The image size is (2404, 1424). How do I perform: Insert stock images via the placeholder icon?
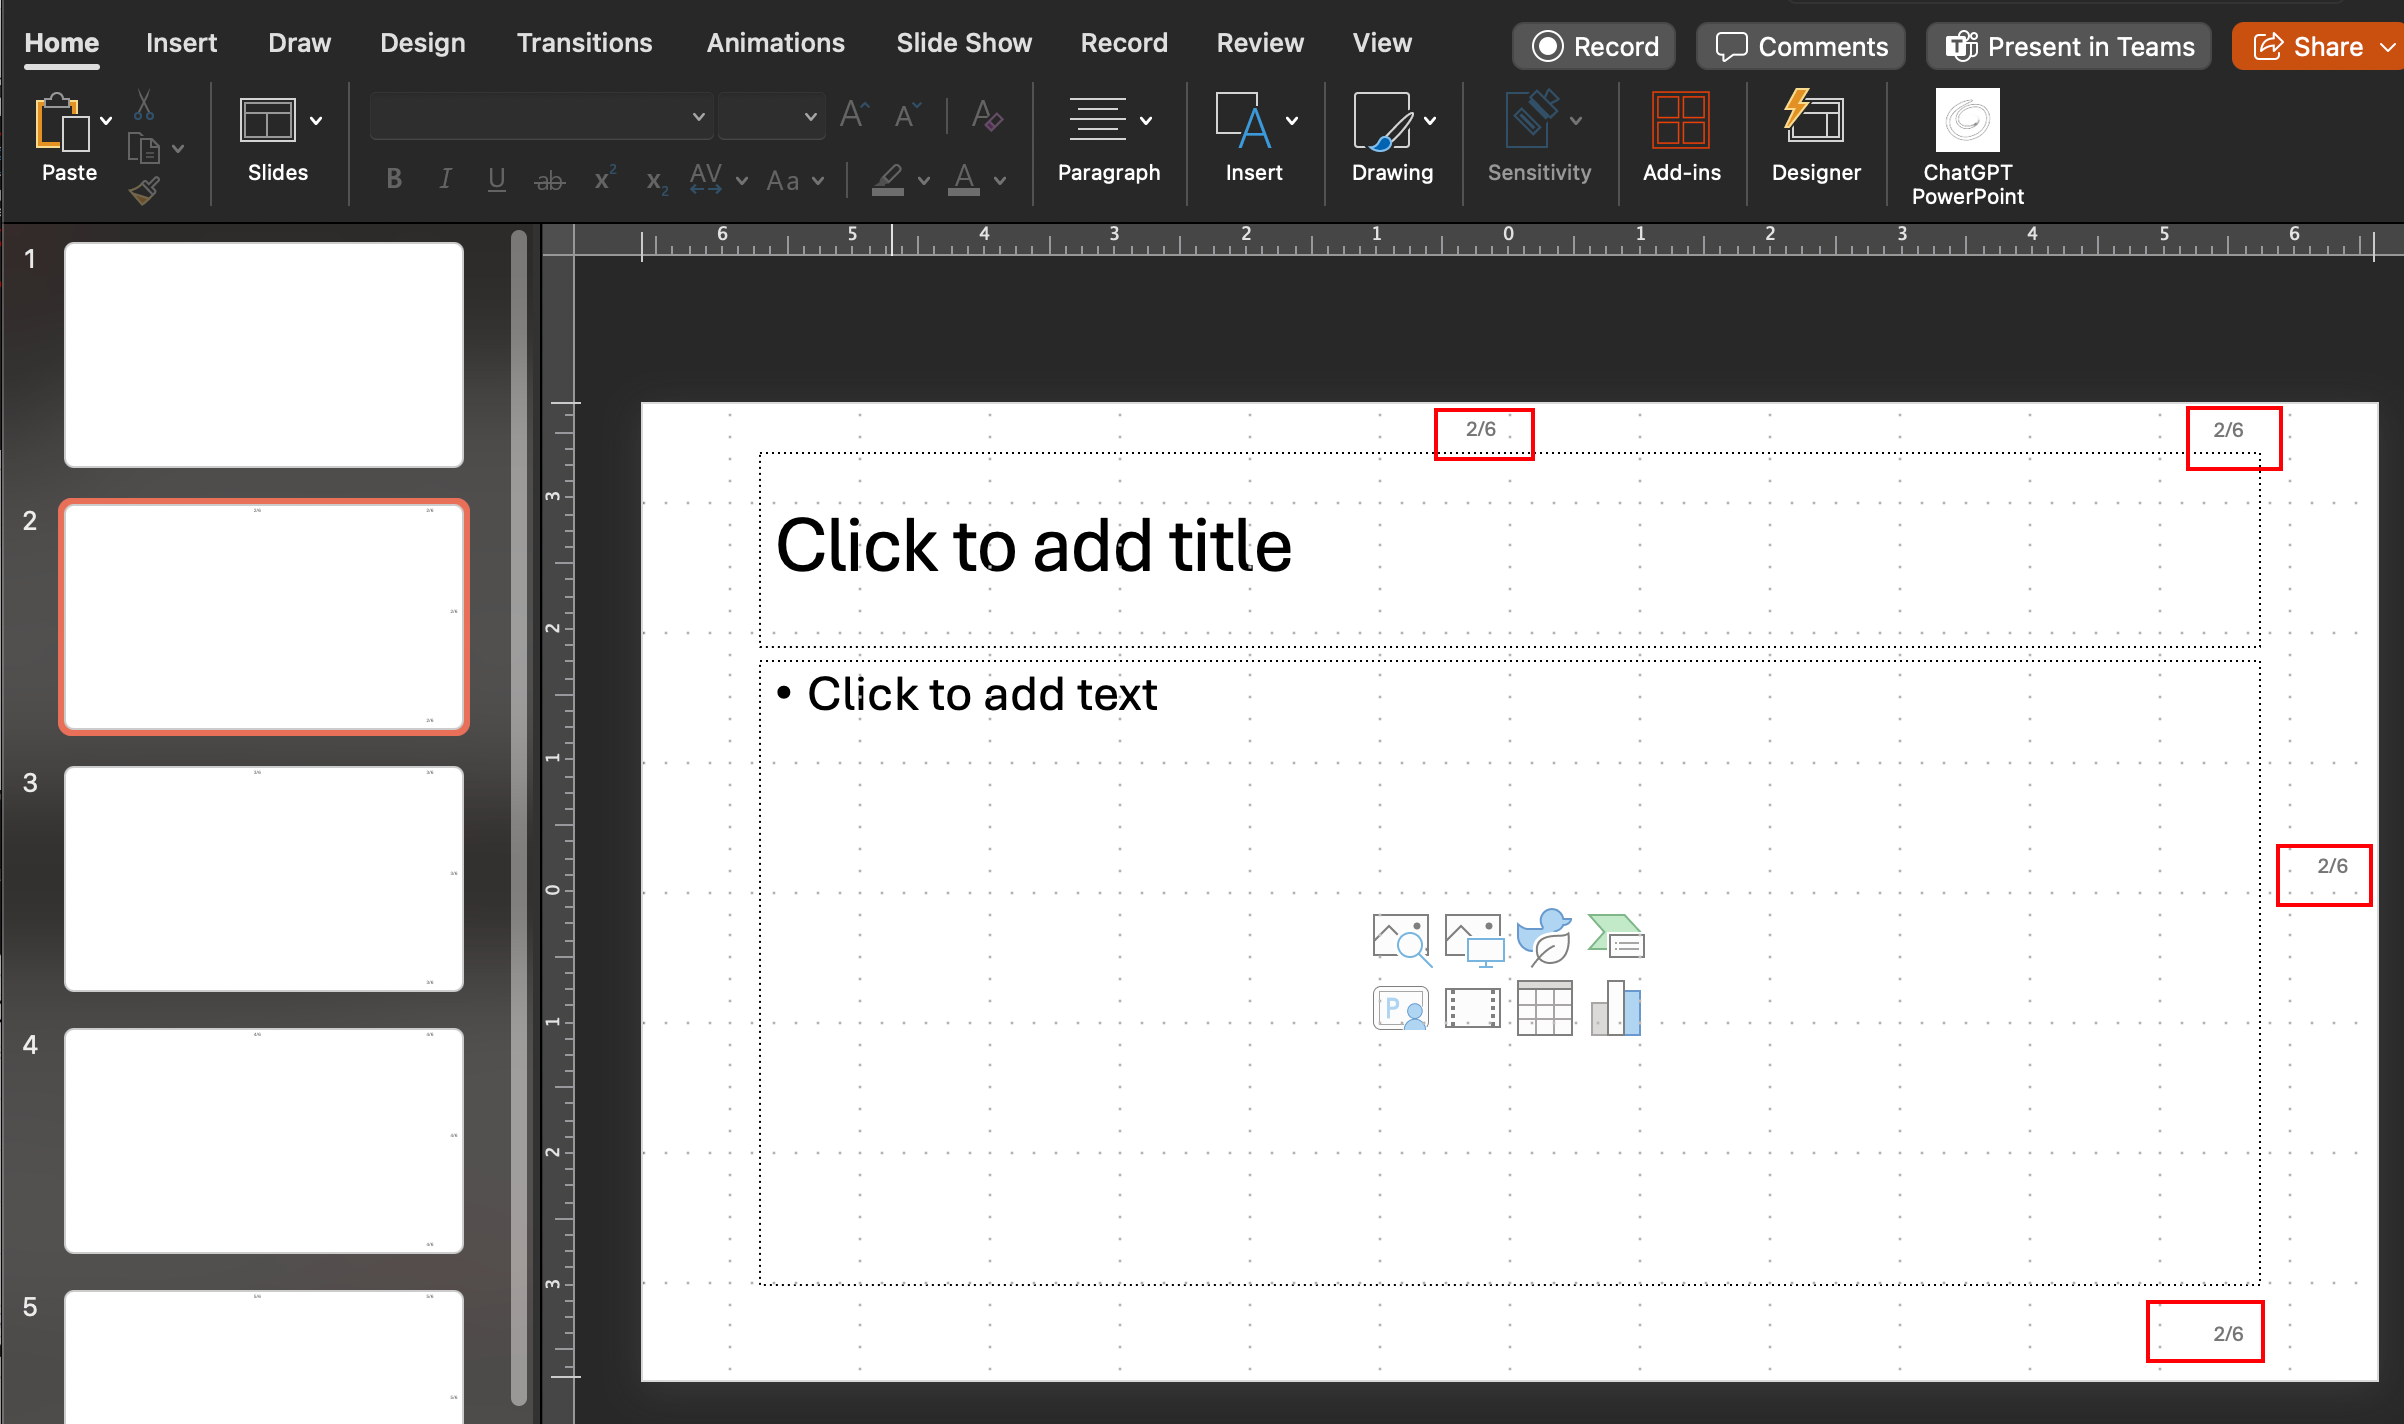1400,939
